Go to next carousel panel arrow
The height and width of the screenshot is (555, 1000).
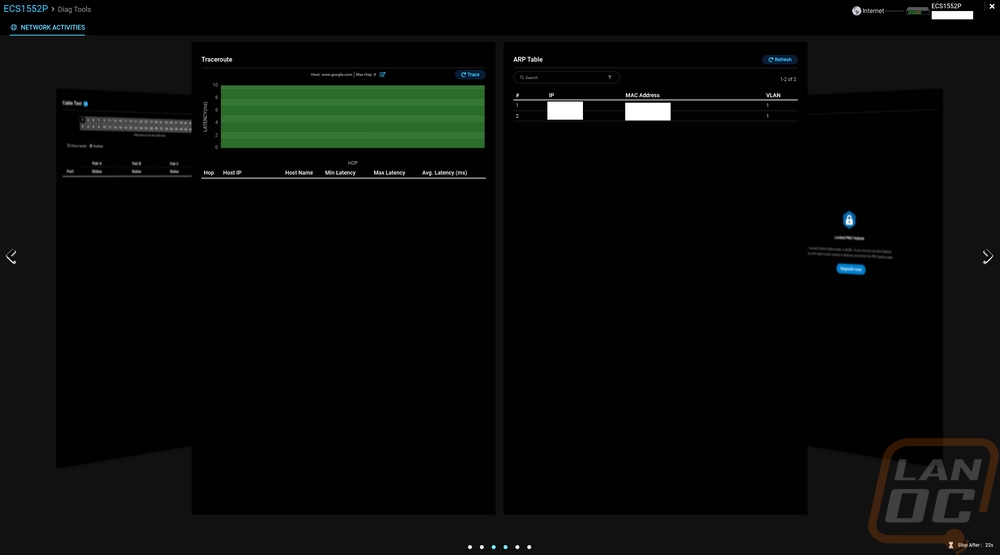click(x=988, y=257)
